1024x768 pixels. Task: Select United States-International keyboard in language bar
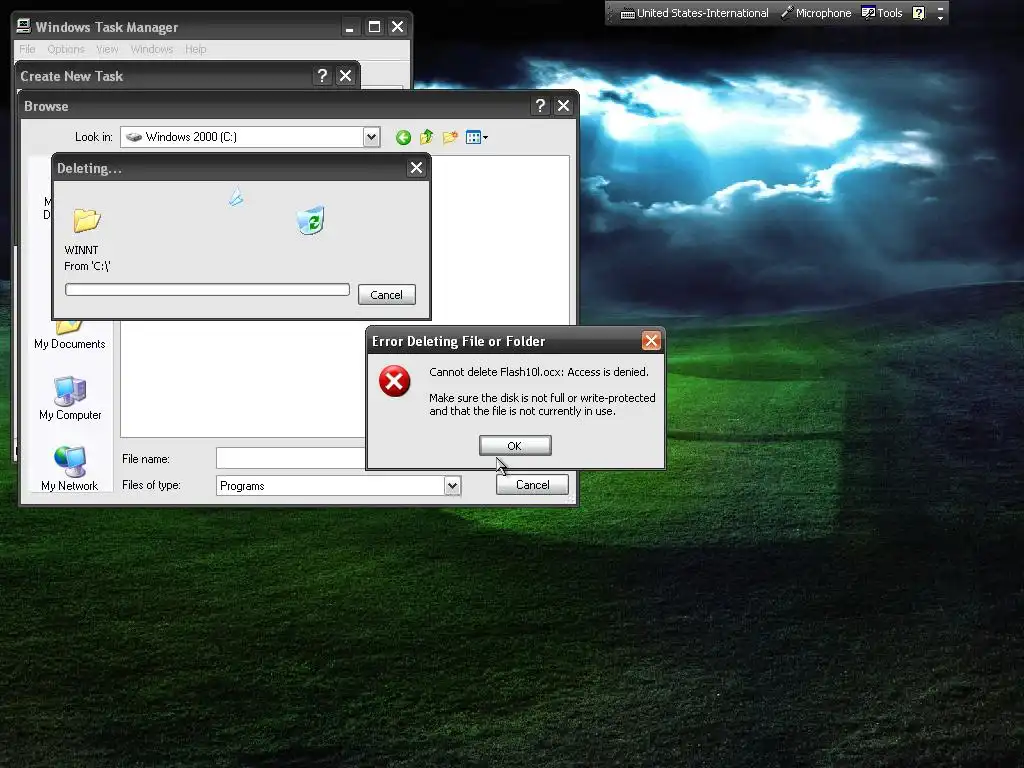(694, 13)
